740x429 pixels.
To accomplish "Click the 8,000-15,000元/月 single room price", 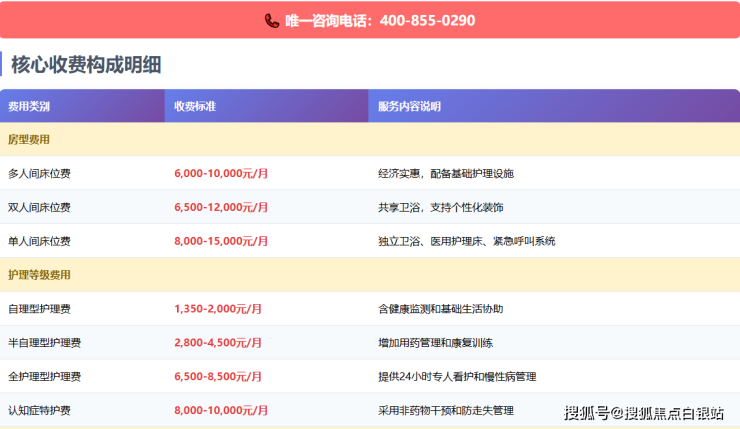I will (221, 241).
